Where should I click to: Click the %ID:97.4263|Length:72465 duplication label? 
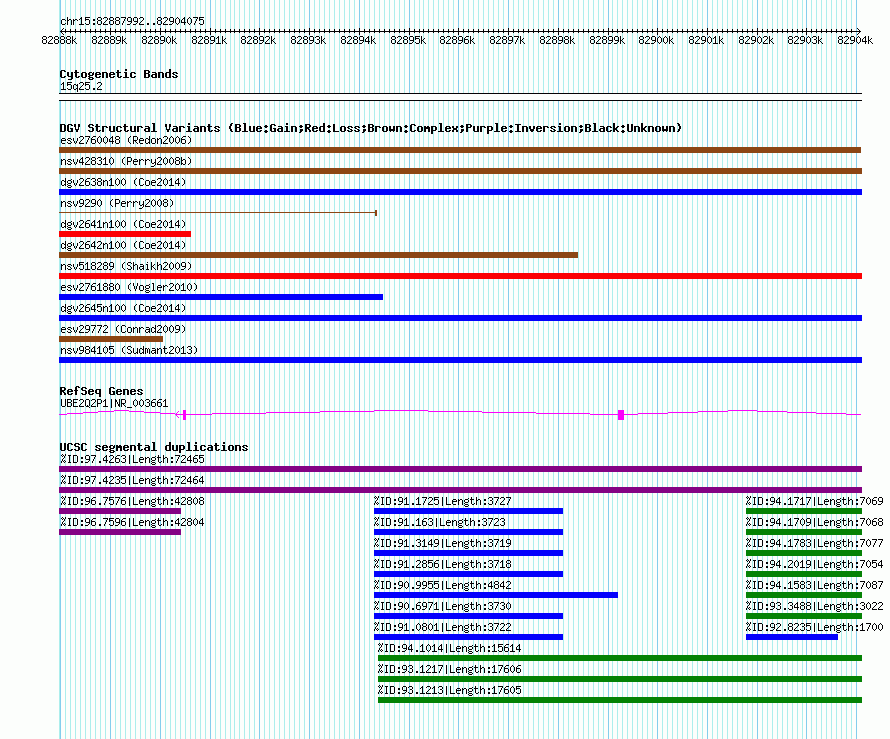click(132, 459)
